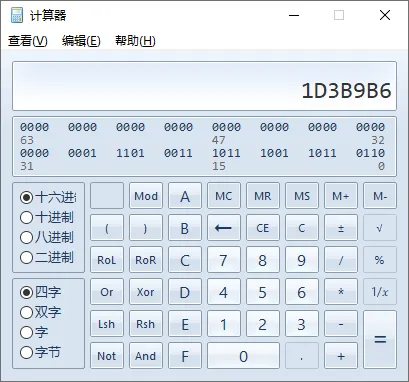Click number 8 button

tap(263, 260)
